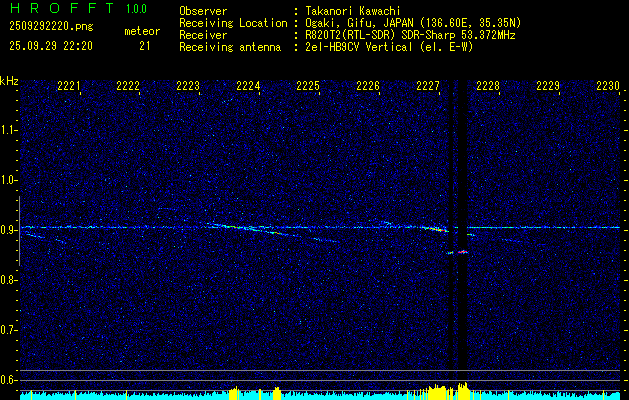Click the meteor label
This screenshot has width=629, height=400.
click(x=142, y=31)
